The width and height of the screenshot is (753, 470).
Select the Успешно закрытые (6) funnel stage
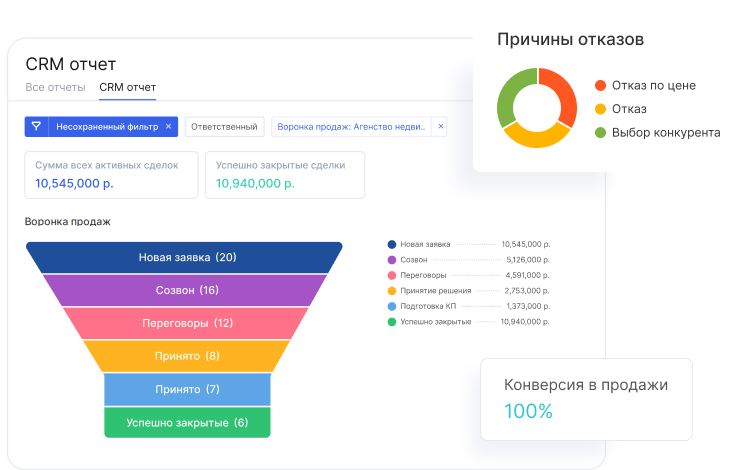tap(187, 422)
